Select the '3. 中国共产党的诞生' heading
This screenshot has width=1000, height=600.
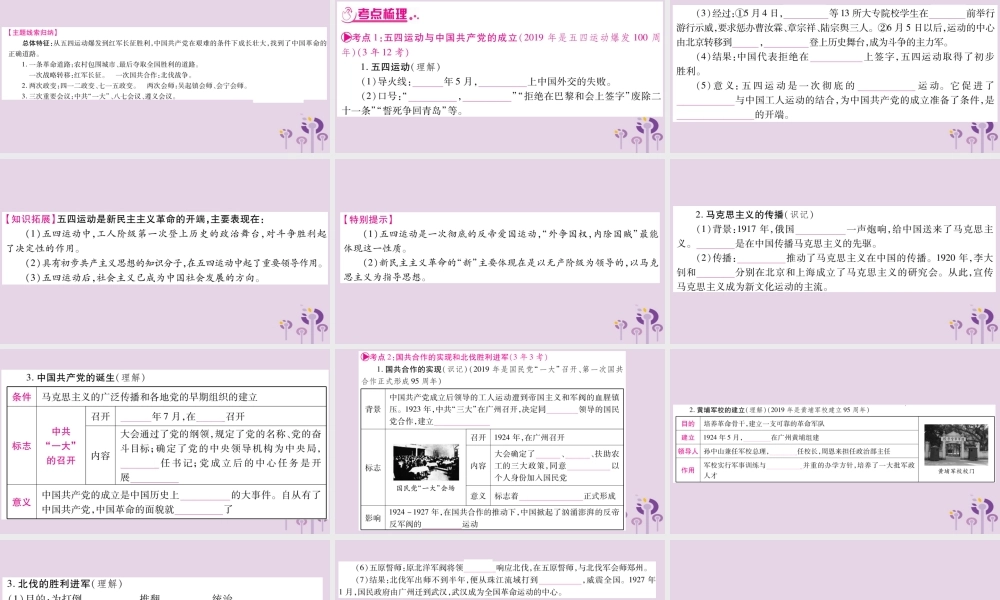85,378
